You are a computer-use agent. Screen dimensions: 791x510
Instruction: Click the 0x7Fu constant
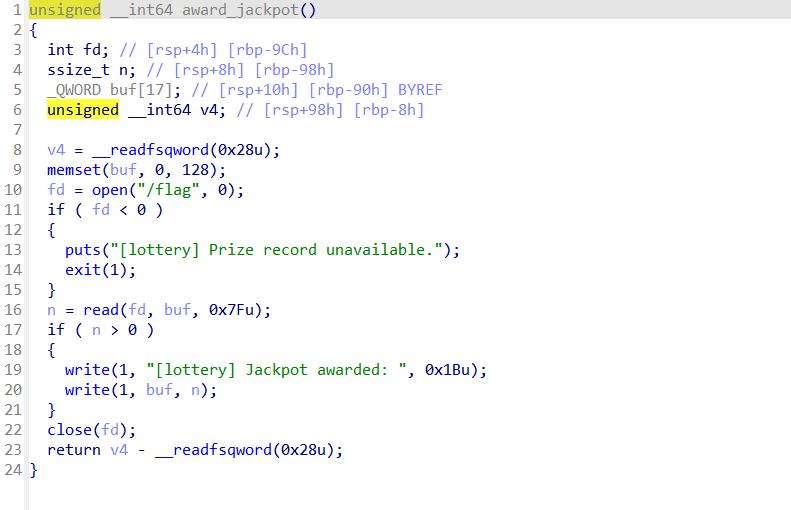pos(231,310)
